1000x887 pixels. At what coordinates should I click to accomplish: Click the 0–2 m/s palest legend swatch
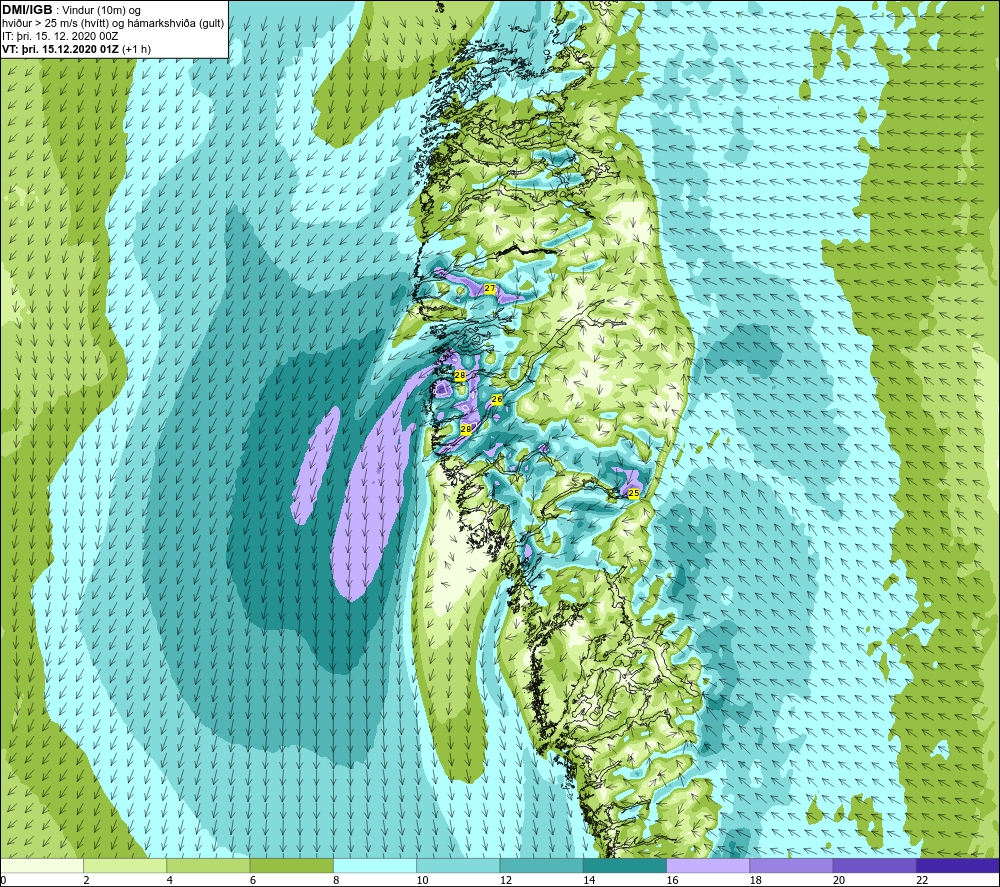click(42, 865)
